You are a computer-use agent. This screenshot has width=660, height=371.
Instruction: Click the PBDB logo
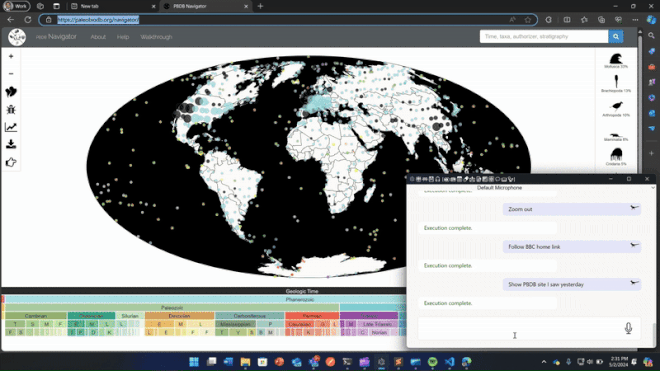coord(17,37)
